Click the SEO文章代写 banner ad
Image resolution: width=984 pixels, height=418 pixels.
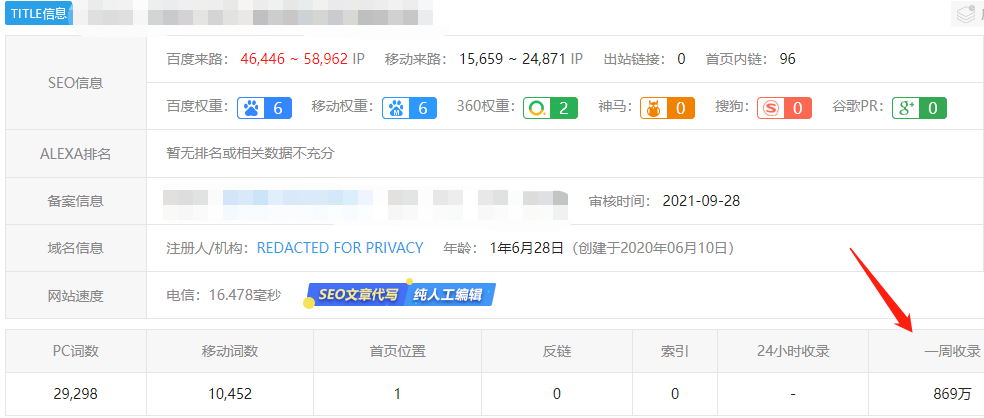(356, 295)
